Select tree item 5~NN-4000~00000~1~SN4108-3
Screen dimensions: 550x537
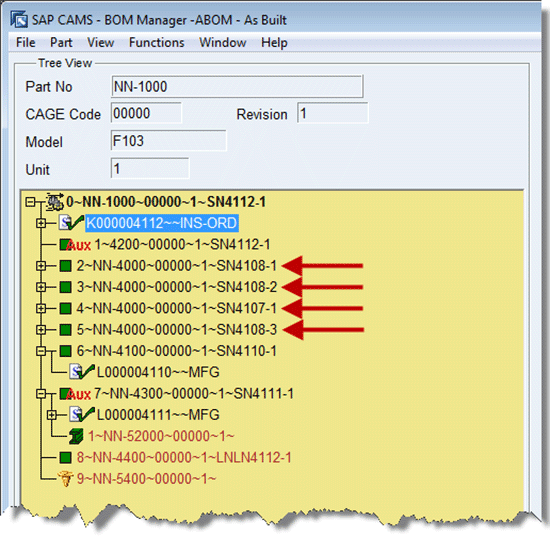[177, 330]
